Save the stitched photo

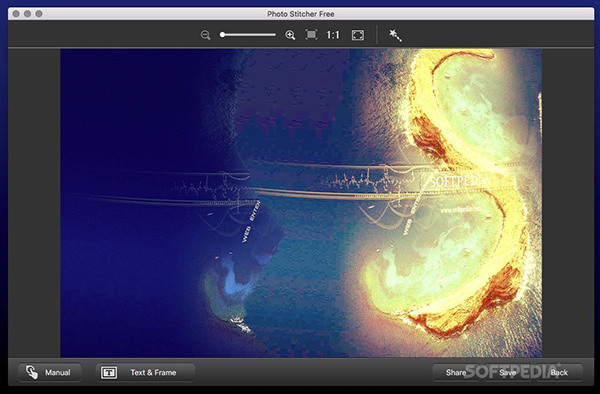pyautogui.click(x=507, y=372)
